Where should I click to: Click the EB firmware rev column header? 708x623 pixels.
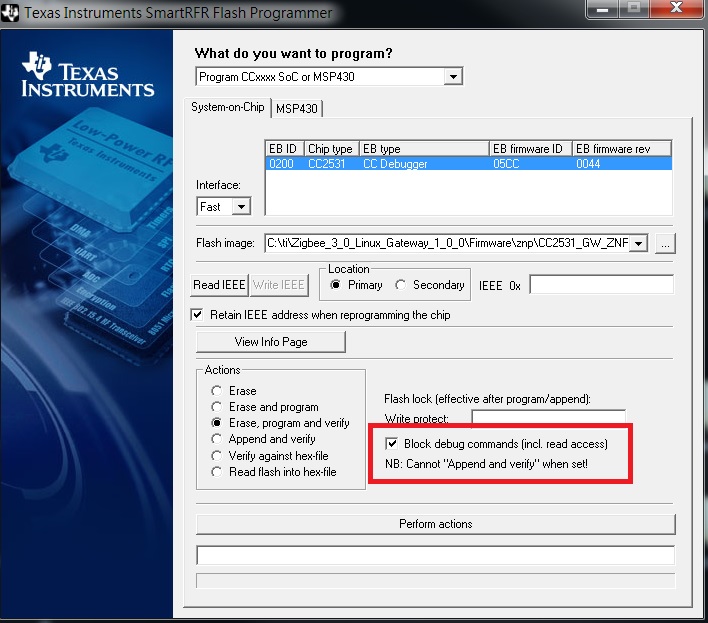point(622,149)
